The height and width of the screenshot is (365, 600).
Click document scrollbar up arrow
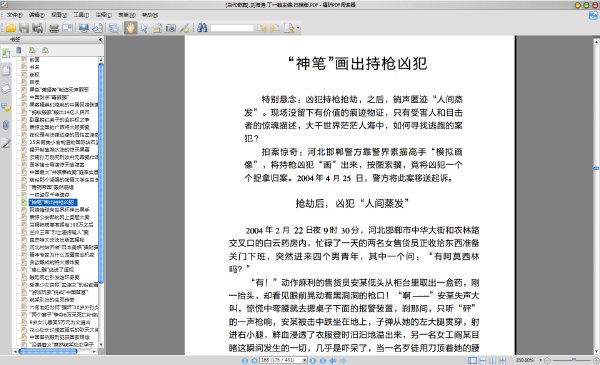pyautogui.click(x=596, y=41)
